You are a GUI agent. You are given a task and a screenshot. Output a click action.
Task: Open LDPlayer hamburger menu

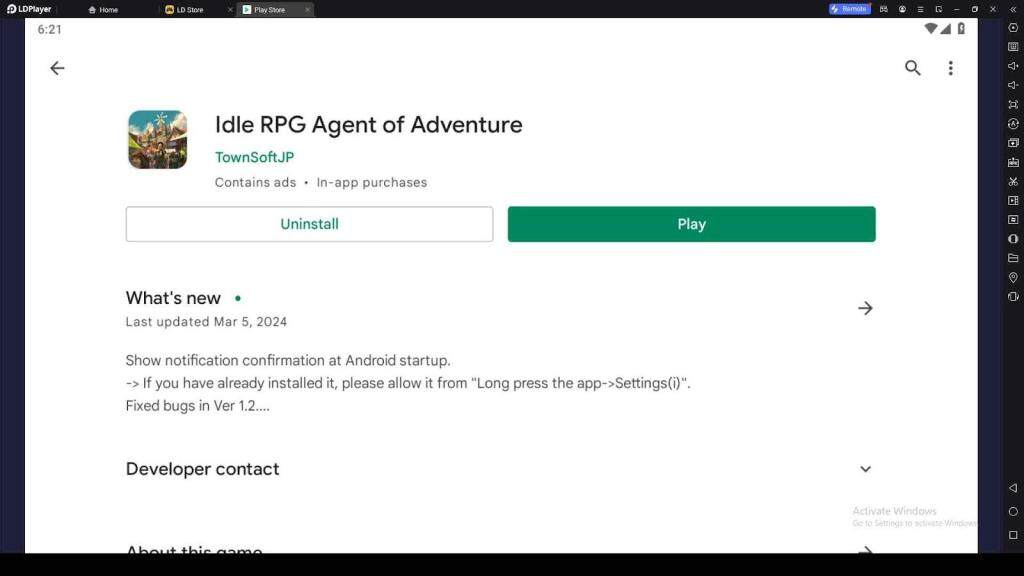(x=920, y=9)
